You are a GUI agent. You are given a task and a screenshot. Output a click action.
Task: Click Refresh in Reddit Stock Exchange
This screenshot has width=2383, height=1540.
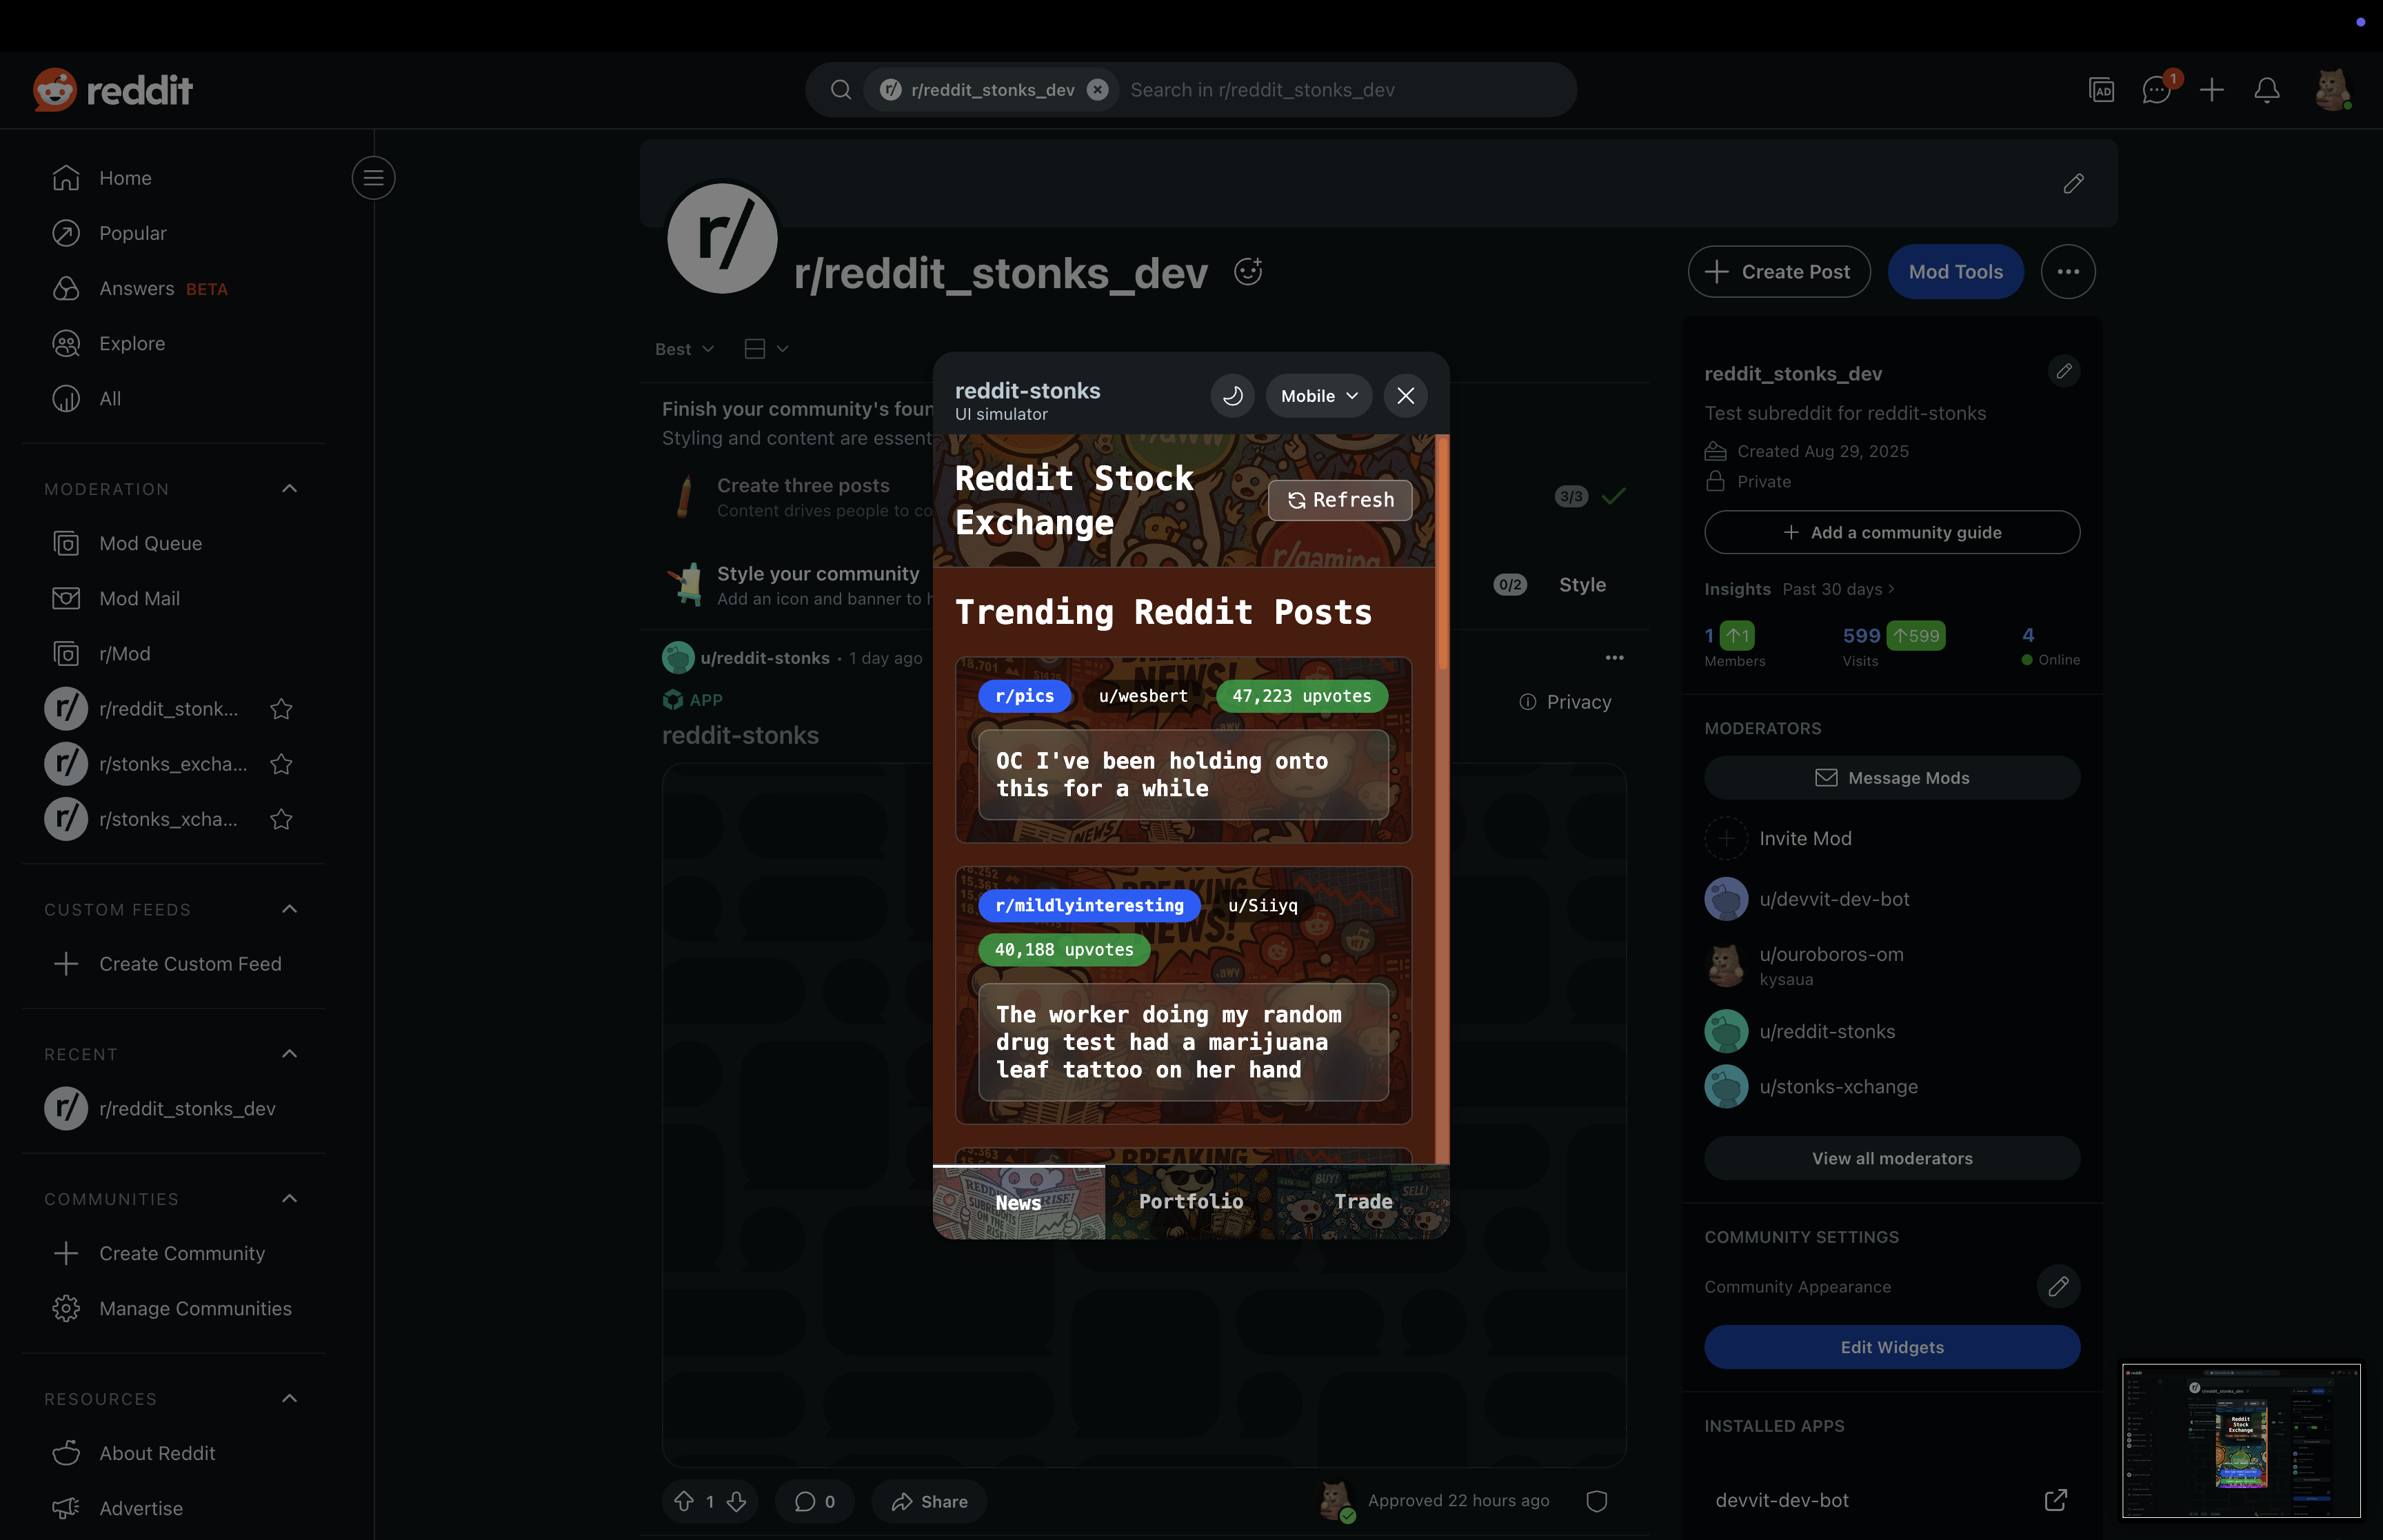coord(1340,500)
